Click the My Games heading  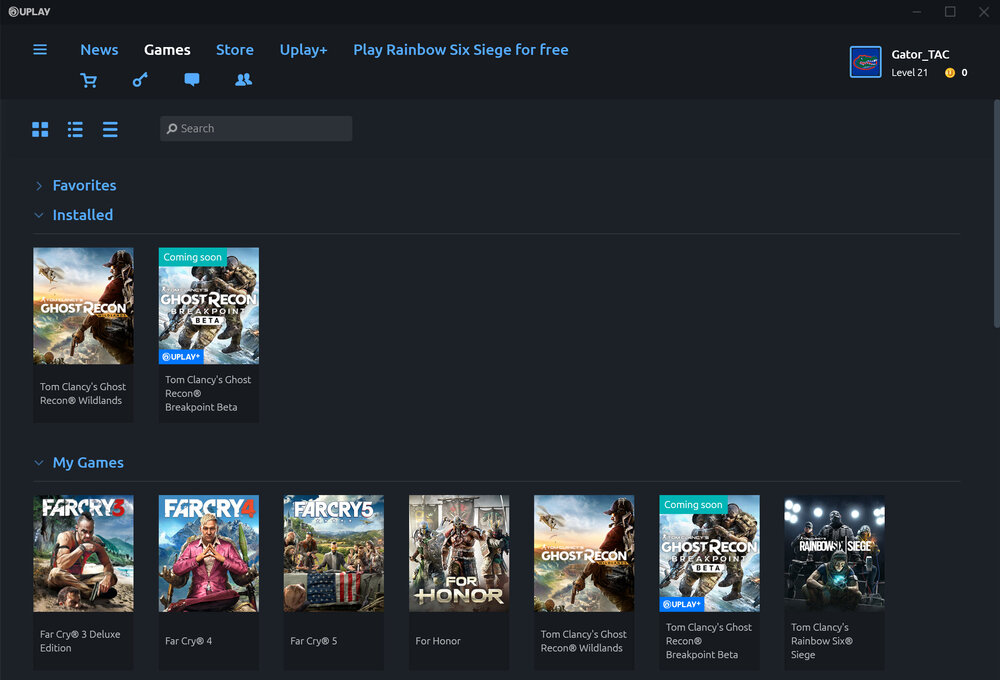(x=88, y=462)
